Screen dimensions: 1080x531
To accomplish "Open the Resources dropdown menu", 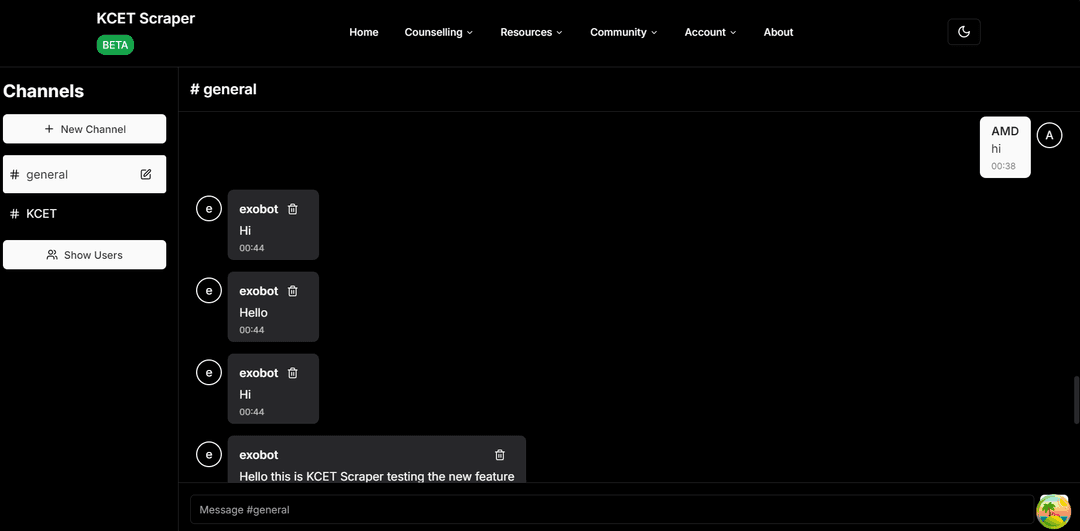I will [531, 32].
